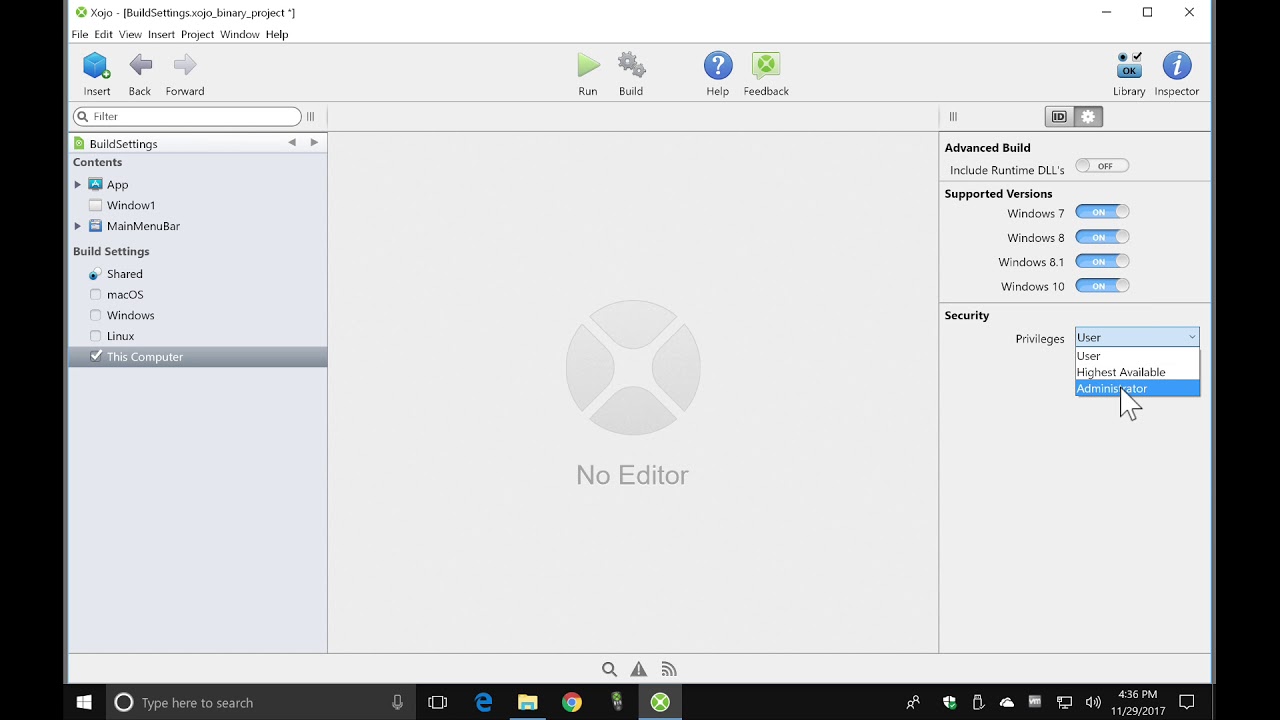Choose User in the Privileges list

[x=1137, y=356]
